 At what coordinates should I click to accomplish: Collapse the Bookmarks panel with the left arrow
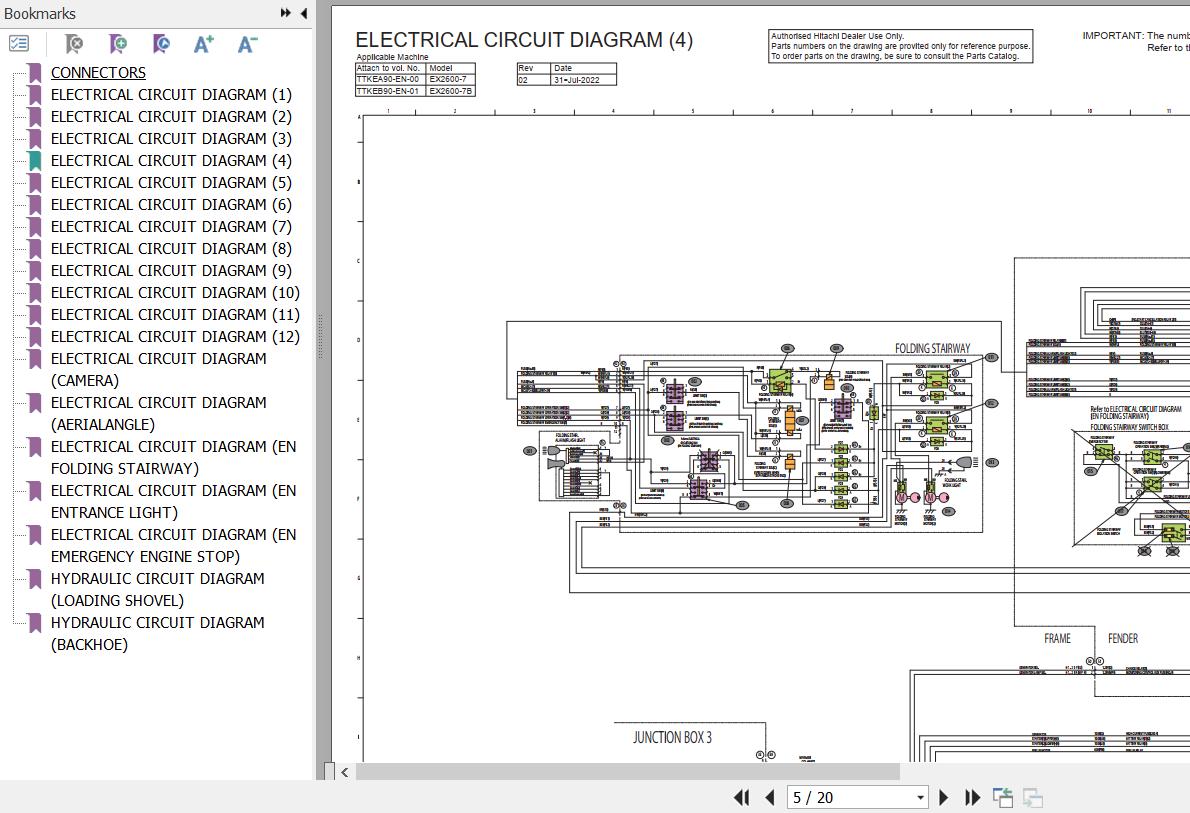pyautogui.click(x=304, y=13)
